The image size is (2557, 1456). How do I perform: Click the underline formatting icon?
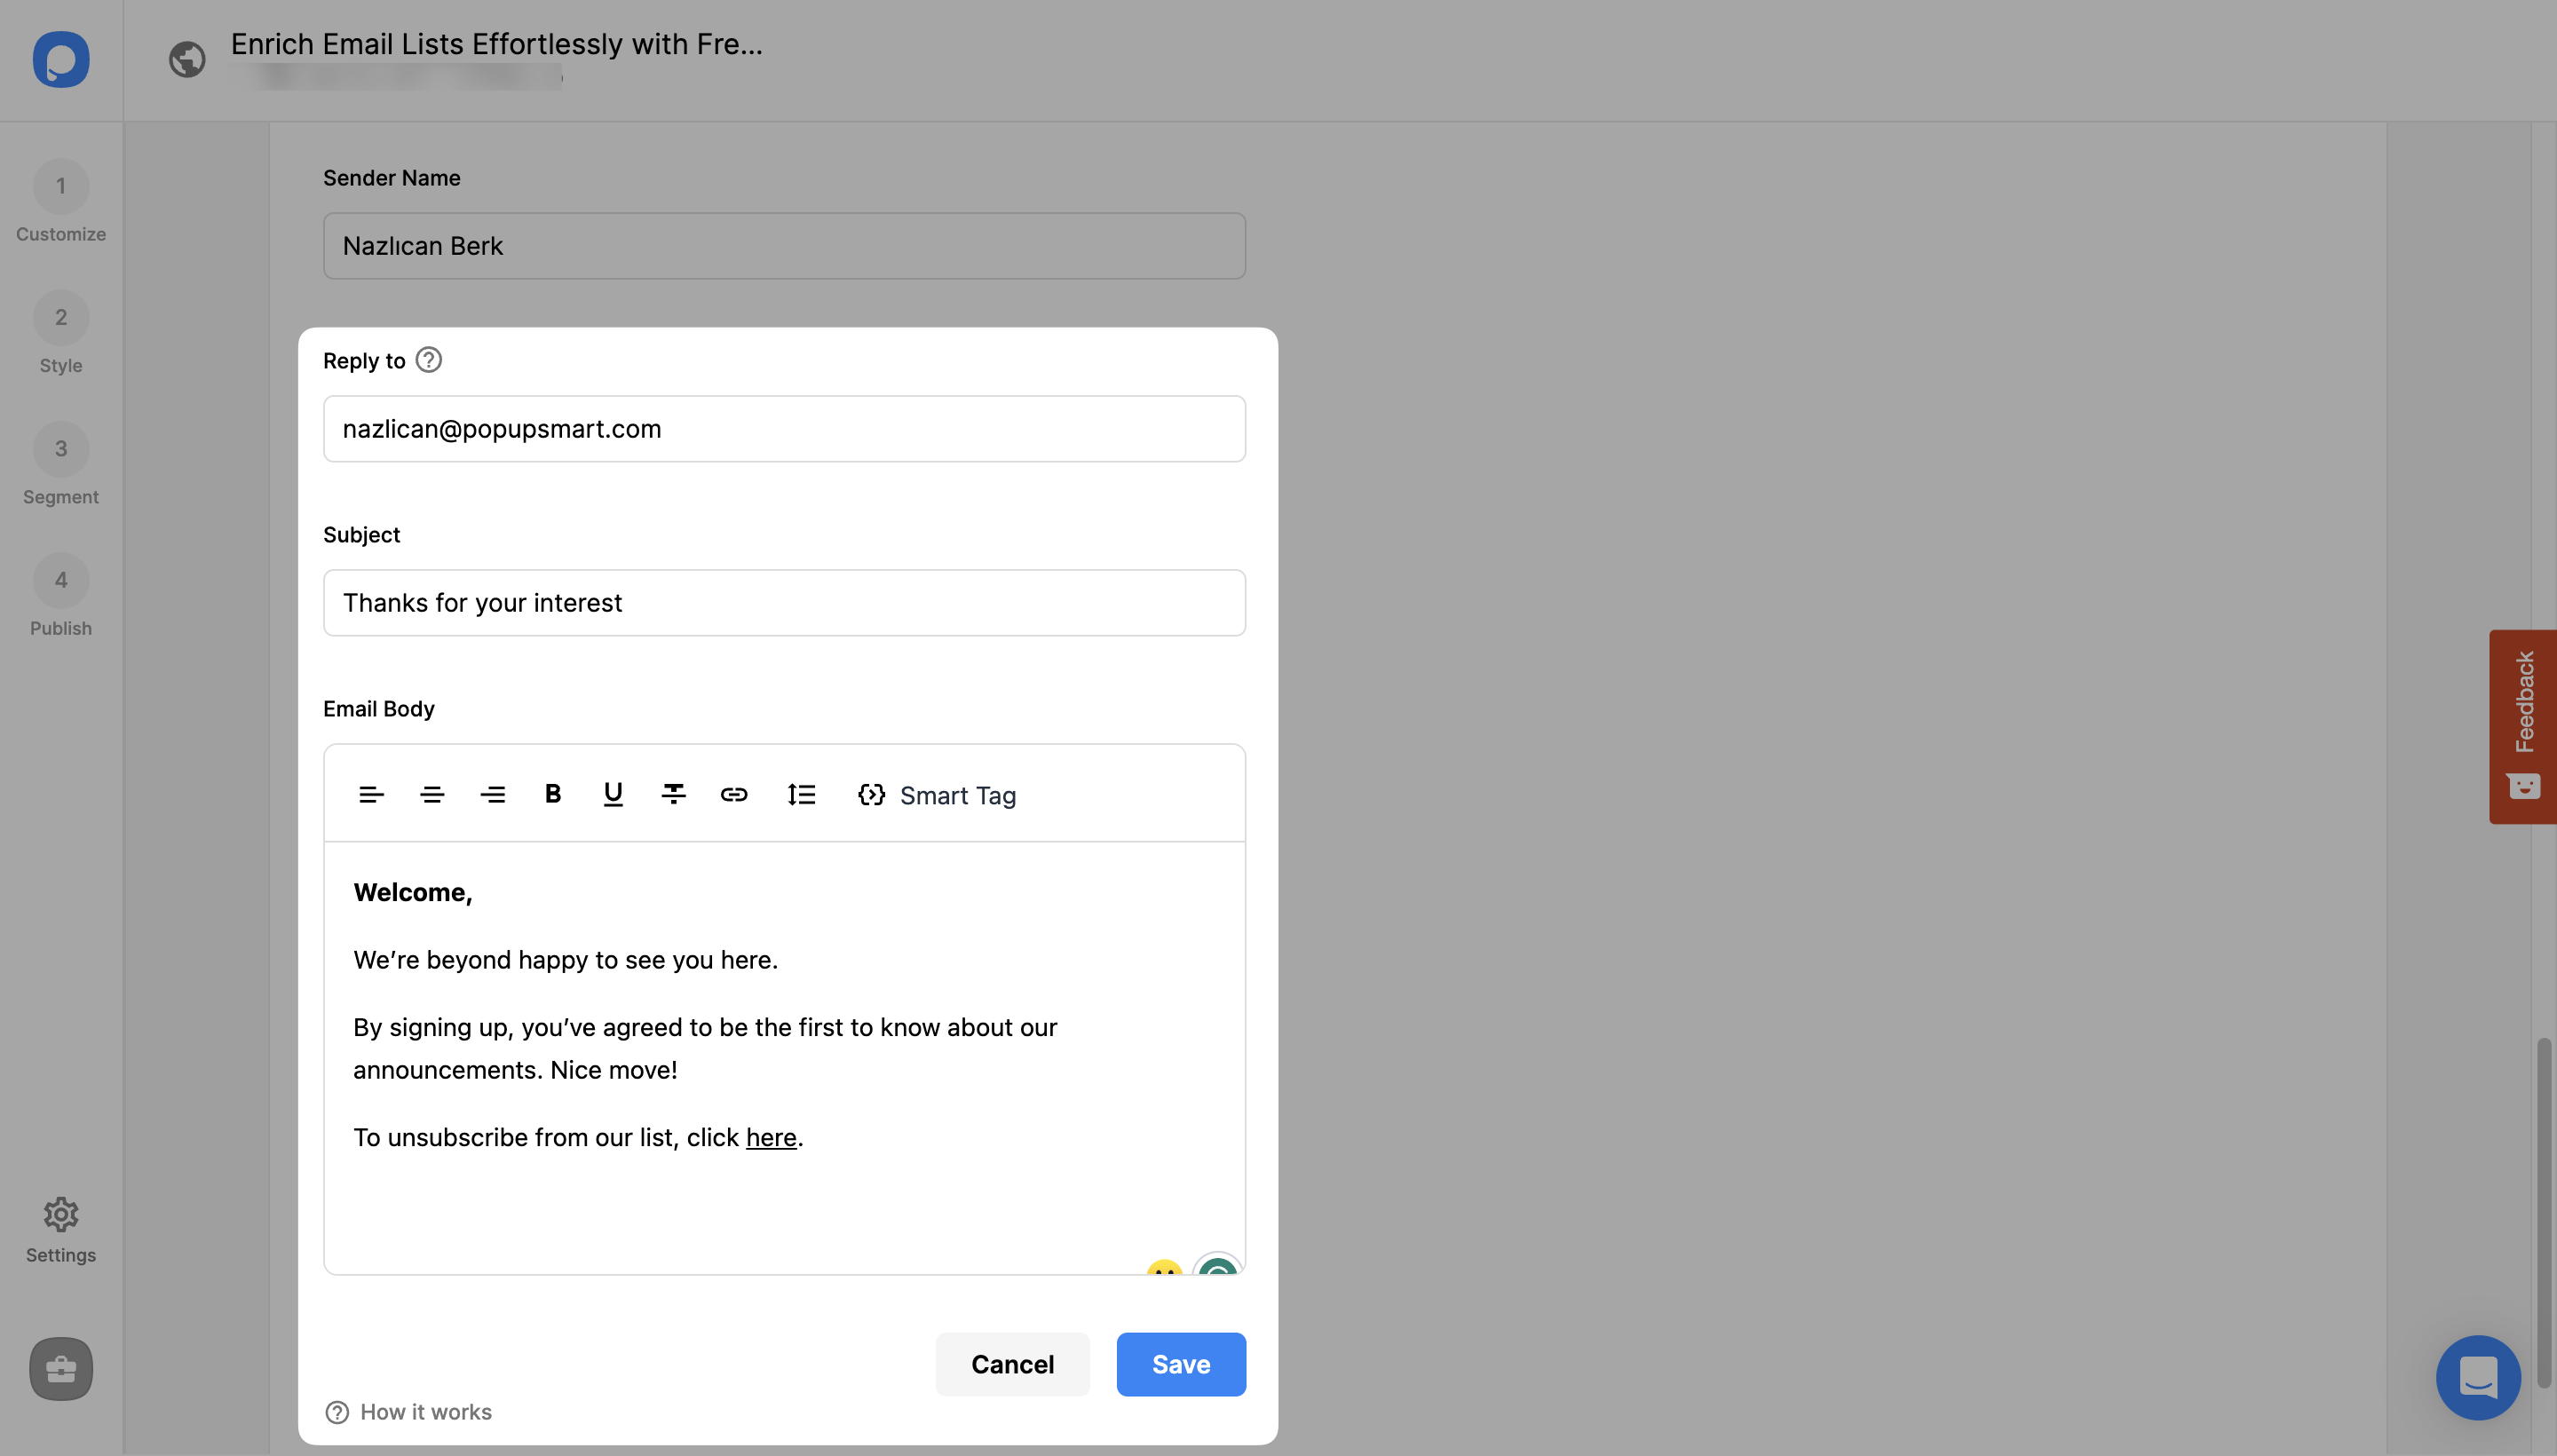point(611,794)
